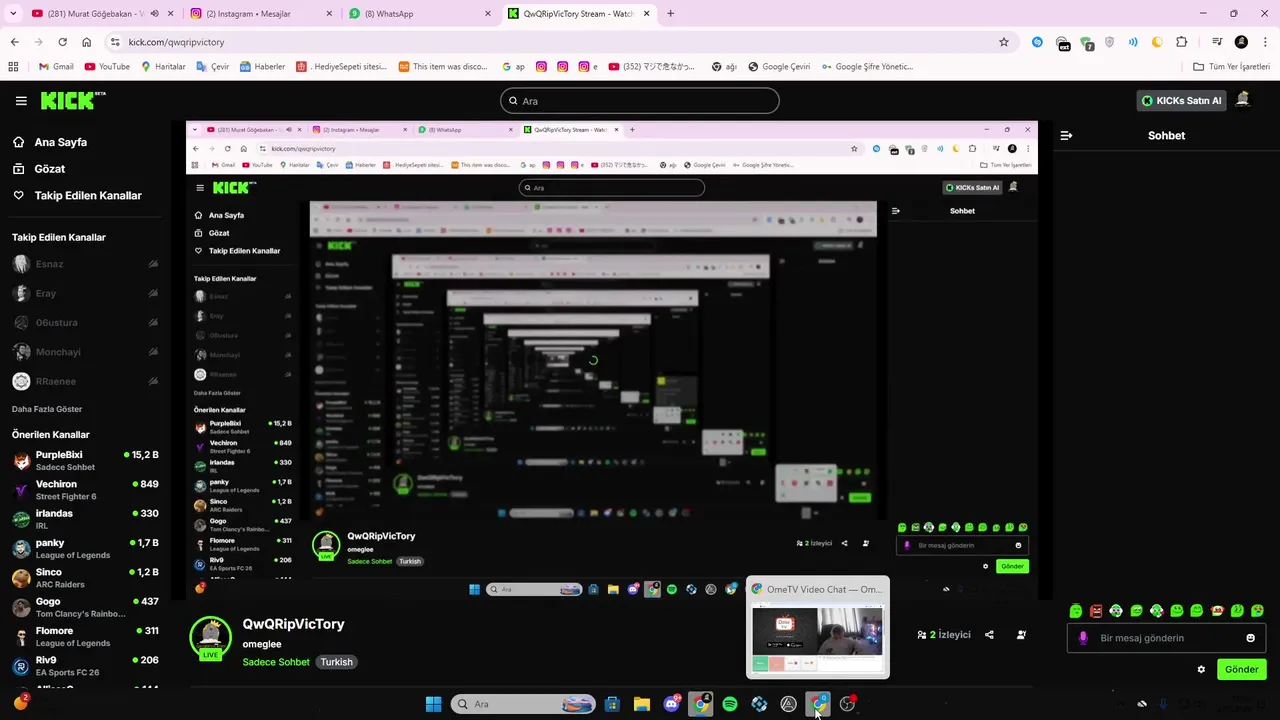Open Google Çeviri bookmark
The width and height of the screenshot is (1280, 720).
(778, 66)
